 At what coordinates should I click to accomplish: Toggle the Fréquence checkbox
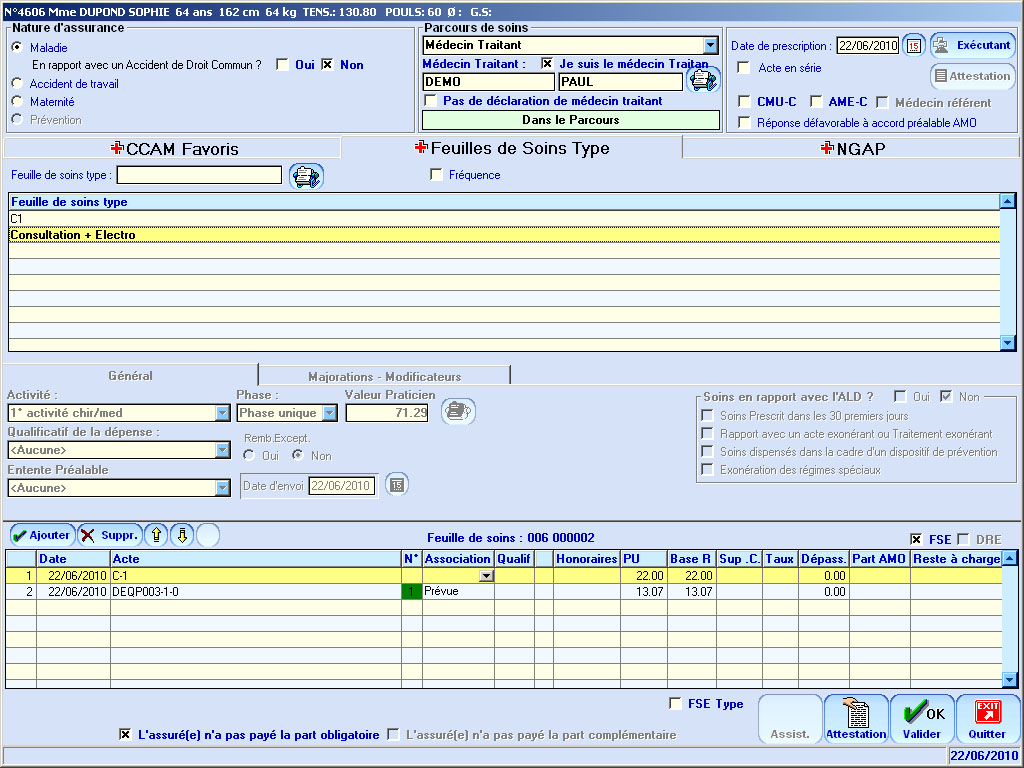pos(436,175)
